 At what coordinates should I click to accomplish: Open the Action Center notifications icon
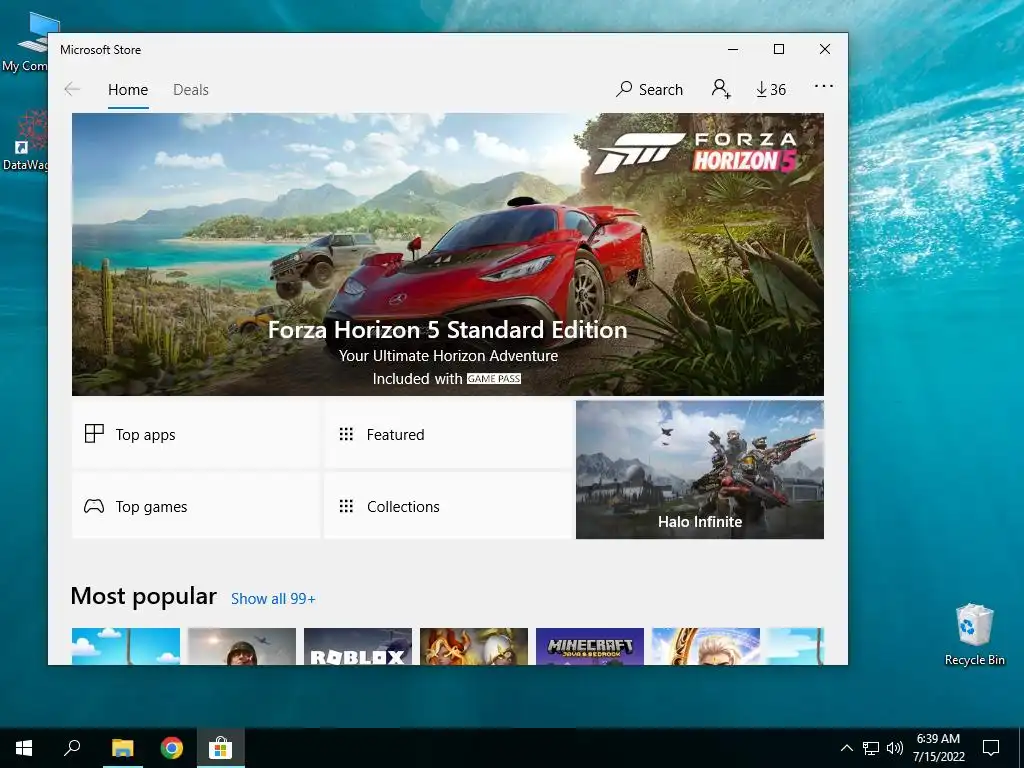click(x=991, y=748)
